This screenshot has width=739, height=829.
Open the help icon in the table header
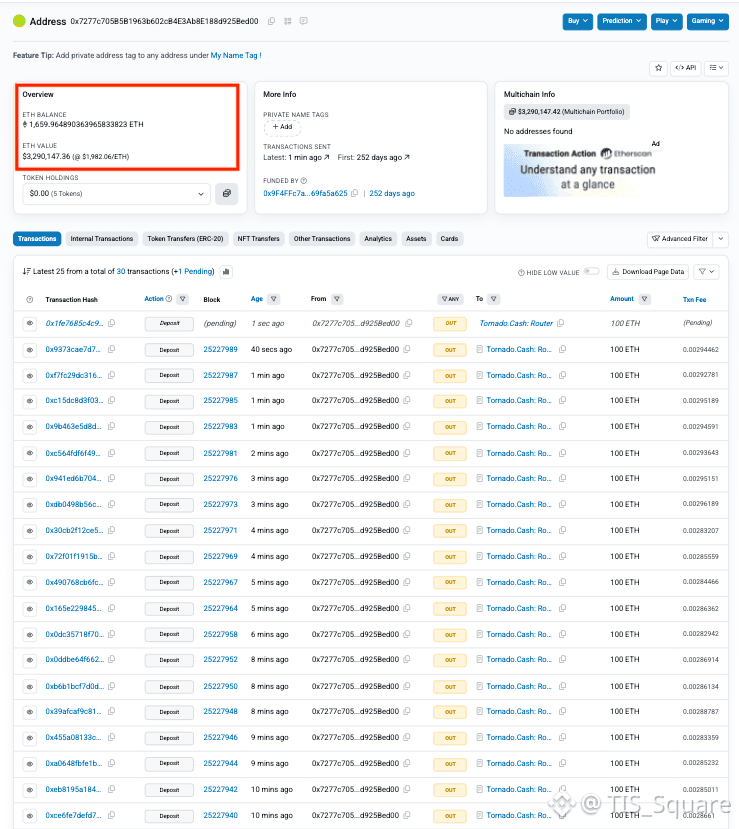pyautogui.click(x=30, y=300)
